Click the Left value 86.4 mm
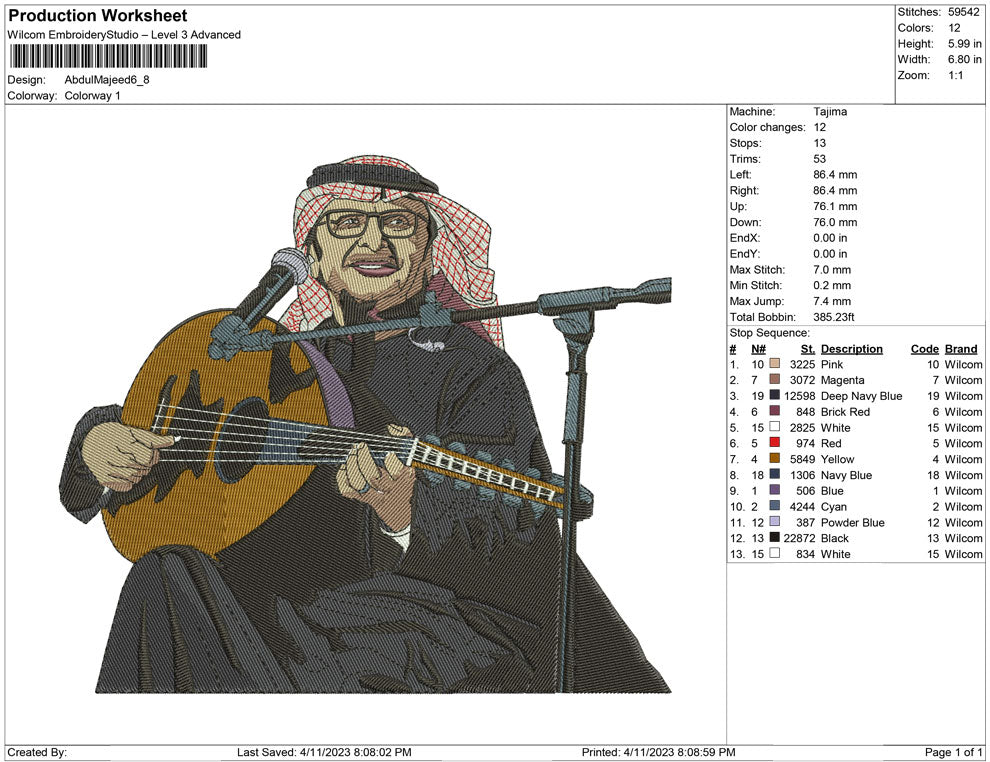The width and height of the screenshot is (990, 762). (835, 175)
